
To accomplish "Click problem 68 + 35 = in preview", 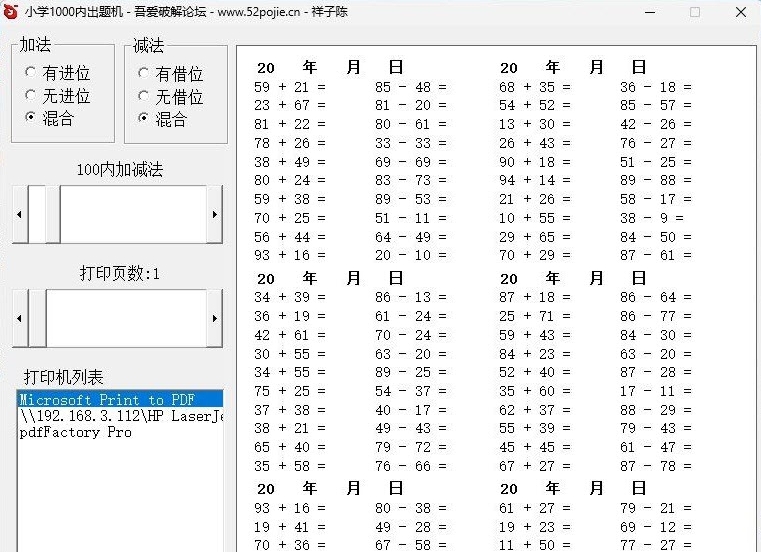I will pos(535,87).
